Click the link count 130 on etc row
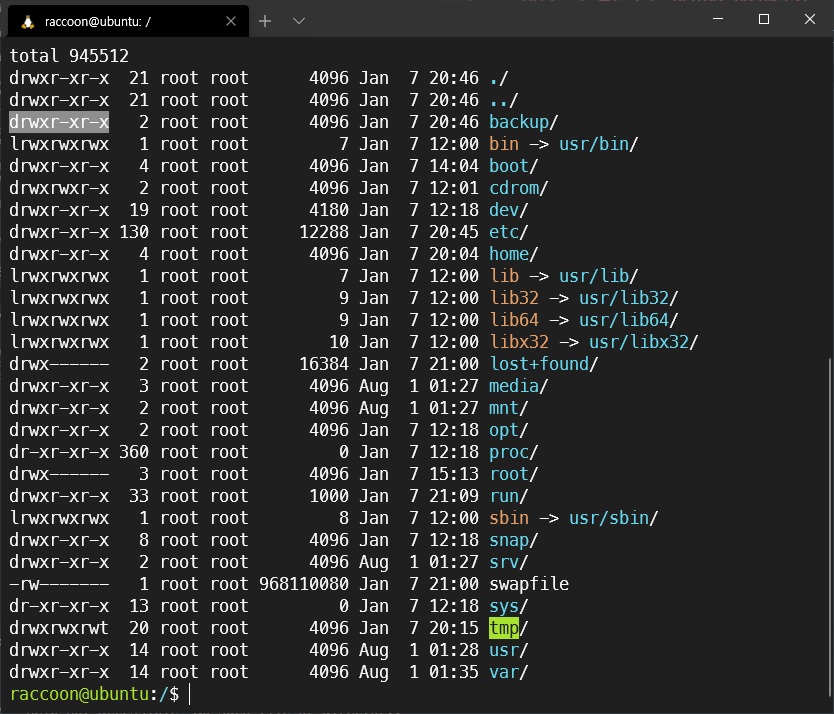834x714 pixels. pos(134,232)
